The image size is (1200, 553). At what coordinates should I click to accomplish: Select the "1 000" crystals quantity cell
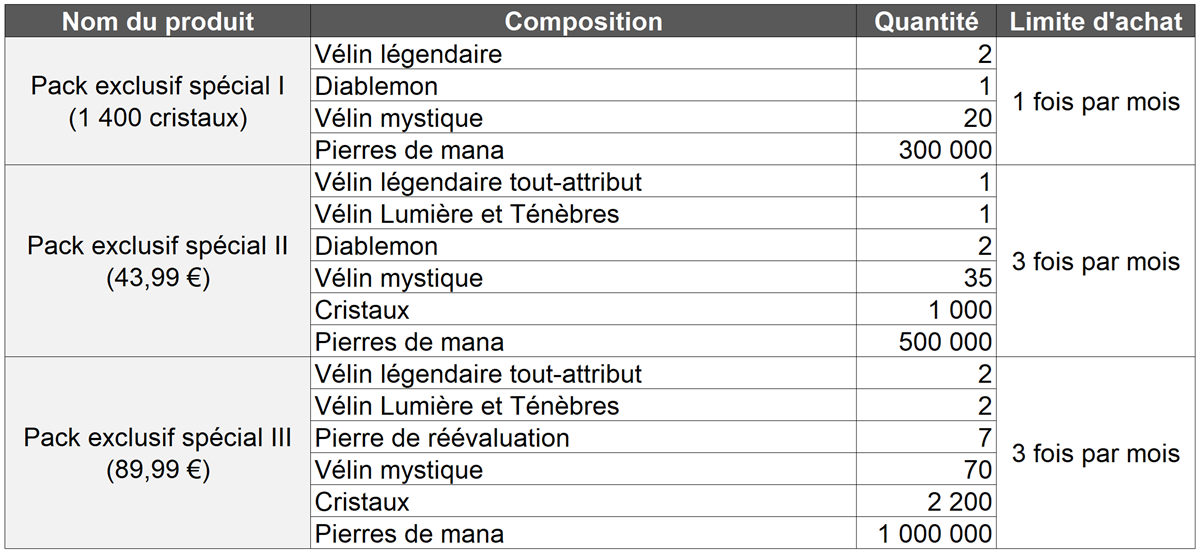pos(959,310)
